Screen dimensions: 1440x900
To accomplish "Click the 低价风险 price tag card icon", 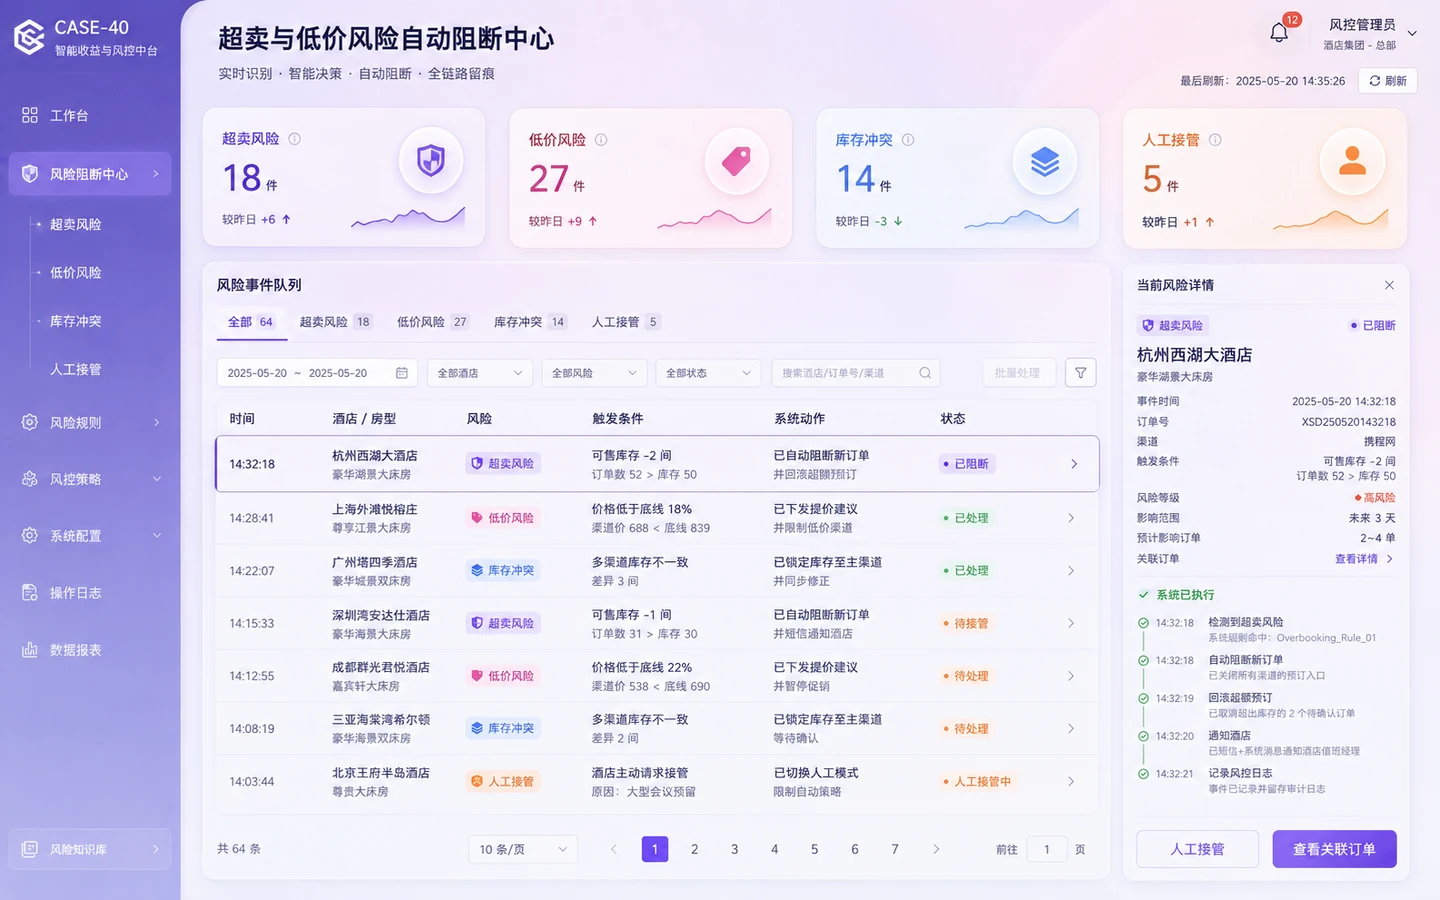I will [737, 161].
